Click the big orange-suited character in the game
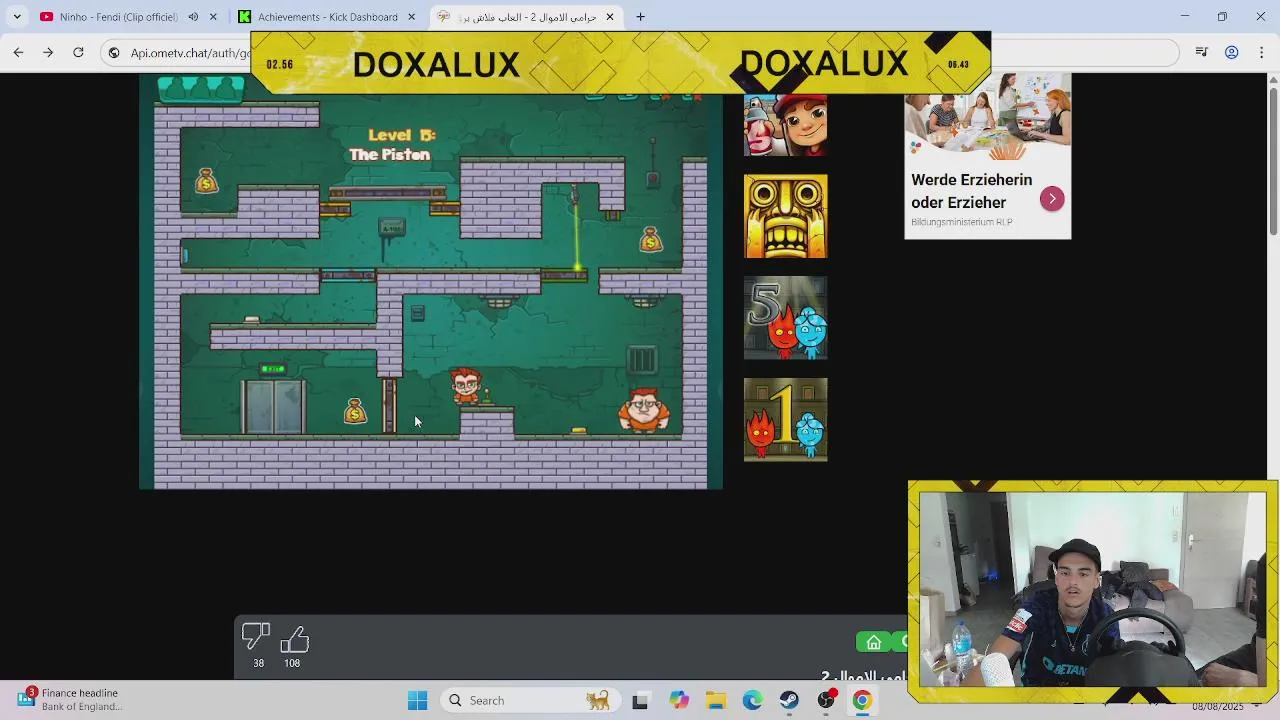Viewport: 1280px width, 720px height. [643, 411]
